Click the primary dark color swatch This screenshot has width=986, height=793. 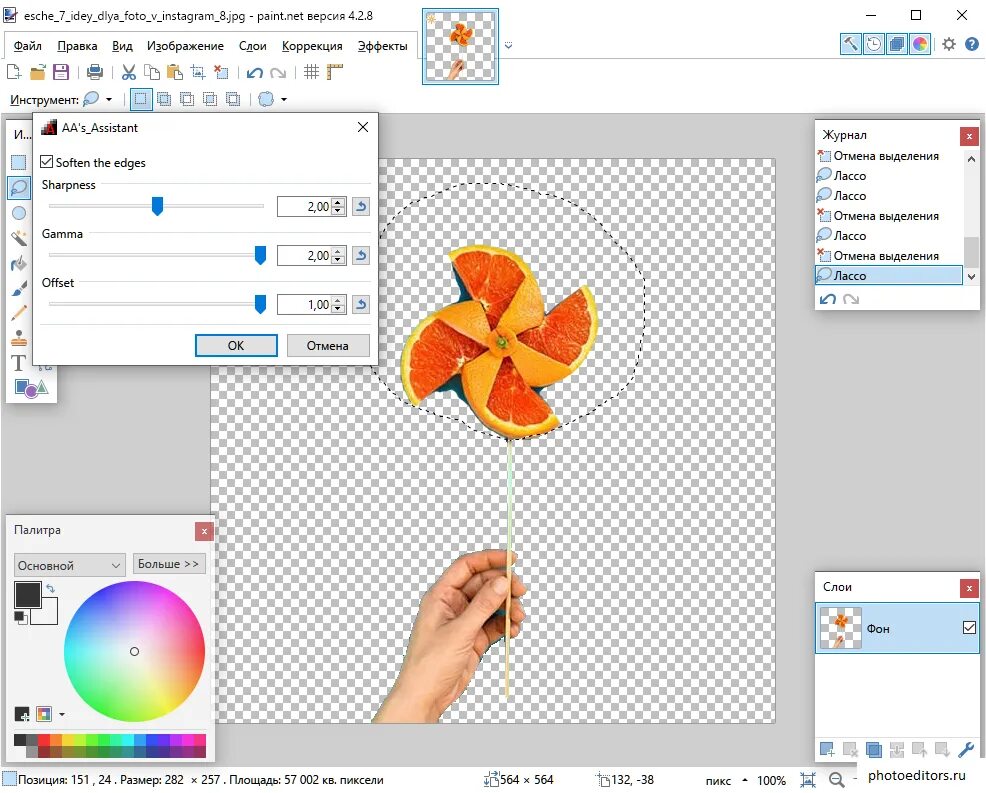[27, 594]
